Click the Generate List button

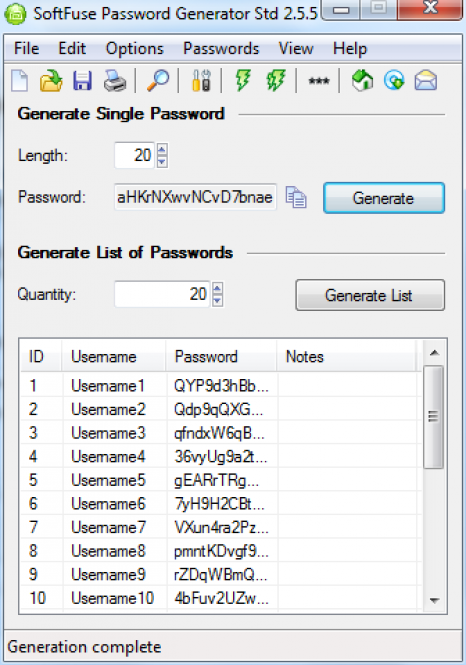pos(370,295)
